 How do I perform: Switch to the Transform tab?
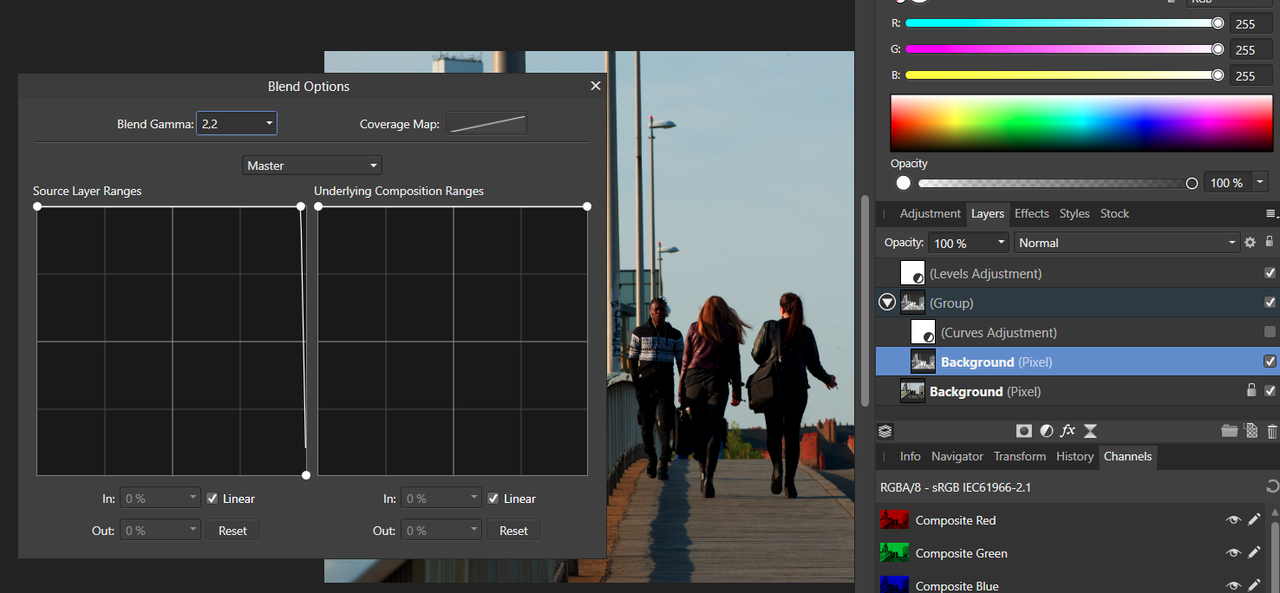tap(1020, 456)
